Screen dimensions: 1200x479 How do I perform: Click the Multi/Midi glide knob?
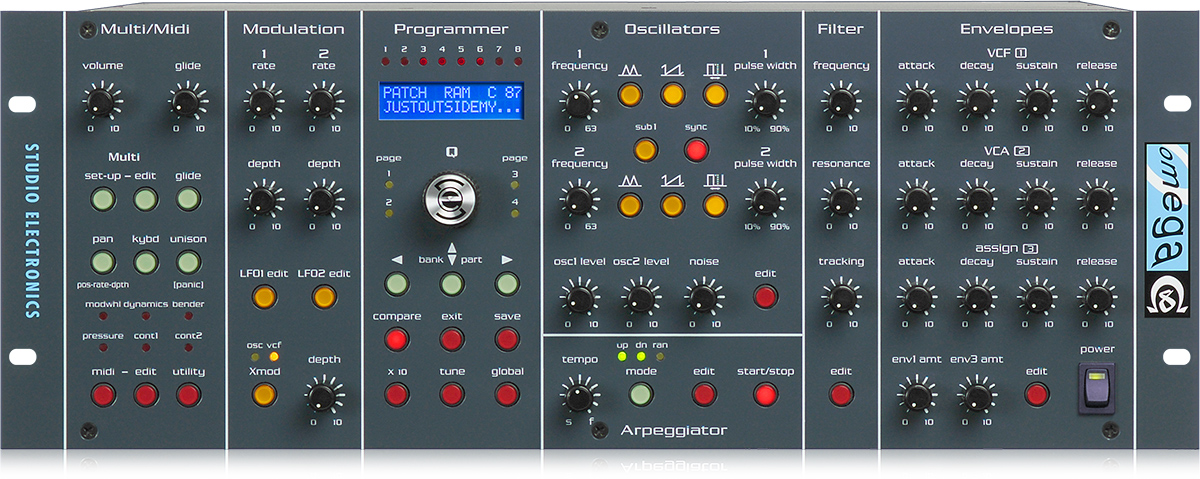187,101
